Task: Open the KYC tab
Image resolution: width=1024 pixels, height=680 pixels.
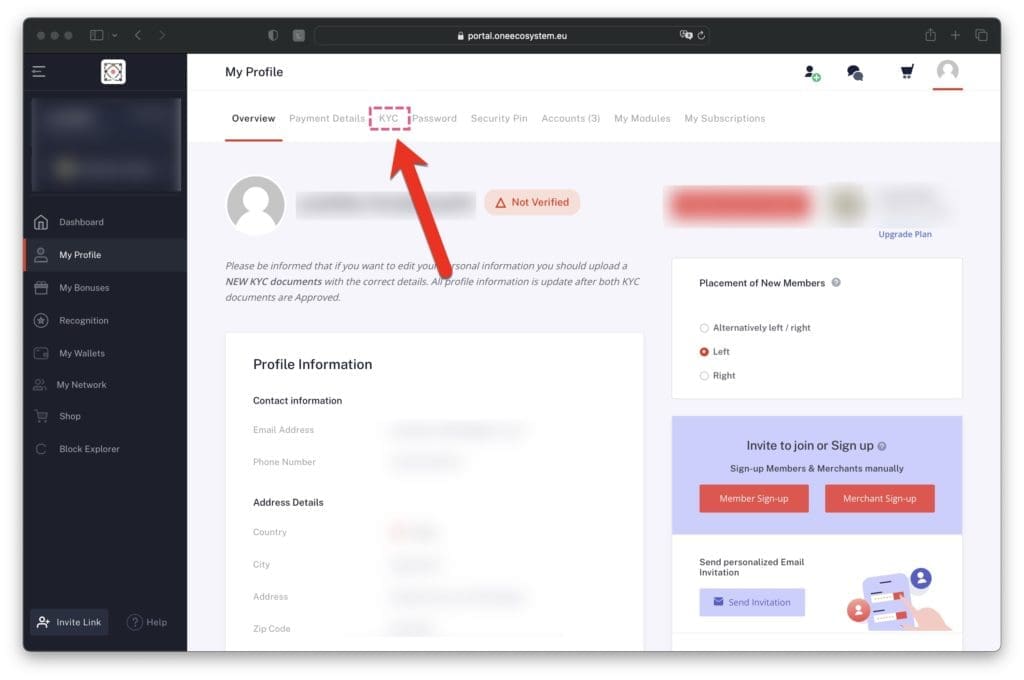Action: coord(389,118)
